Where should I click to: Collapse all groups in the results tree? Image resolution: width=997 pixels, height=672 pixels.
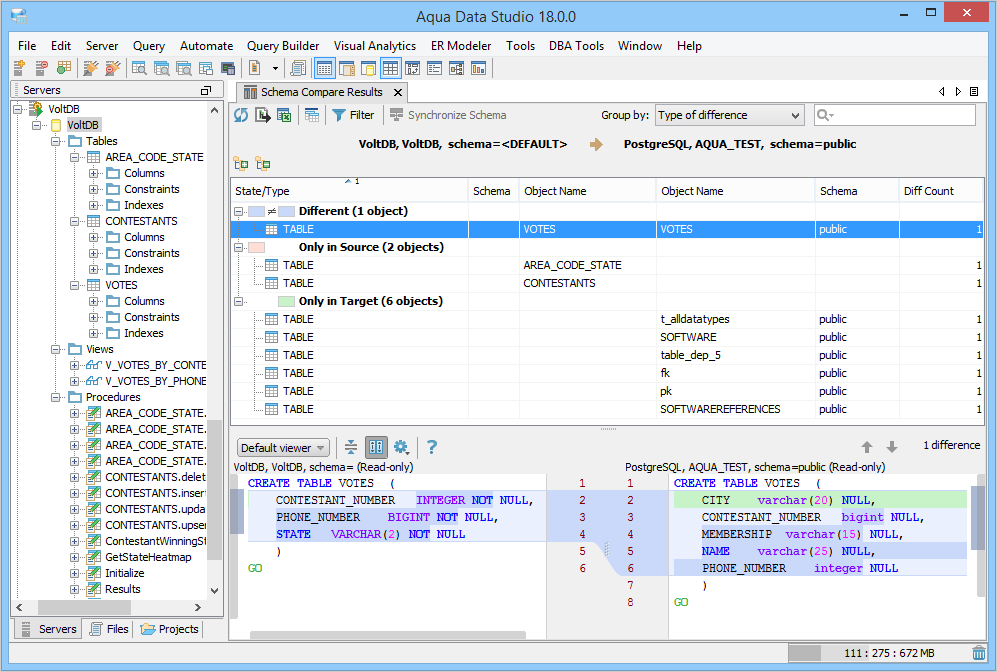coord(263,164)
